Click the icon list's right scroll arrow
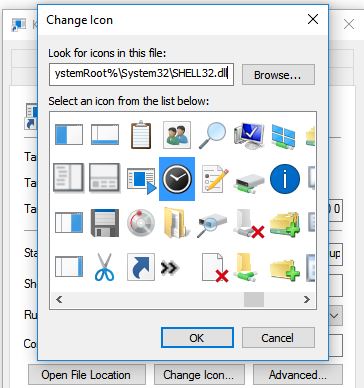The image size is (364, 388). point(307,299)
